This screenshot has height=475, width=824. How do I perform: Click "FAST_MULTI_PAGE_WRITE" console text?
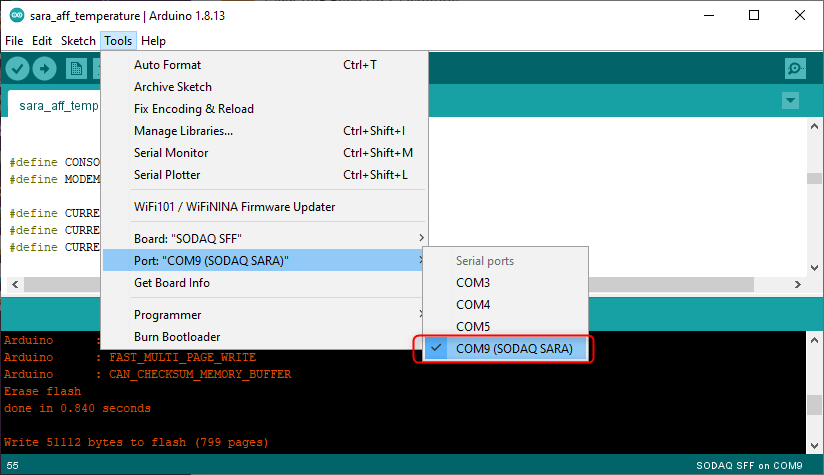point(183,357)
